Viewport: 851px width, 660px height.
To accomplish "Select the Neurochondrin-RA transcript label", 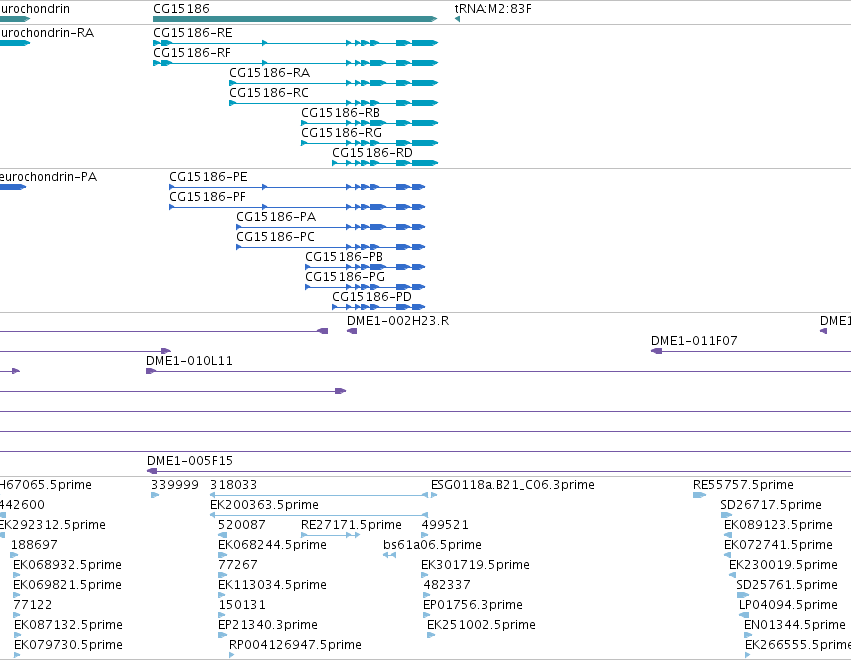I will coord(47,33).
